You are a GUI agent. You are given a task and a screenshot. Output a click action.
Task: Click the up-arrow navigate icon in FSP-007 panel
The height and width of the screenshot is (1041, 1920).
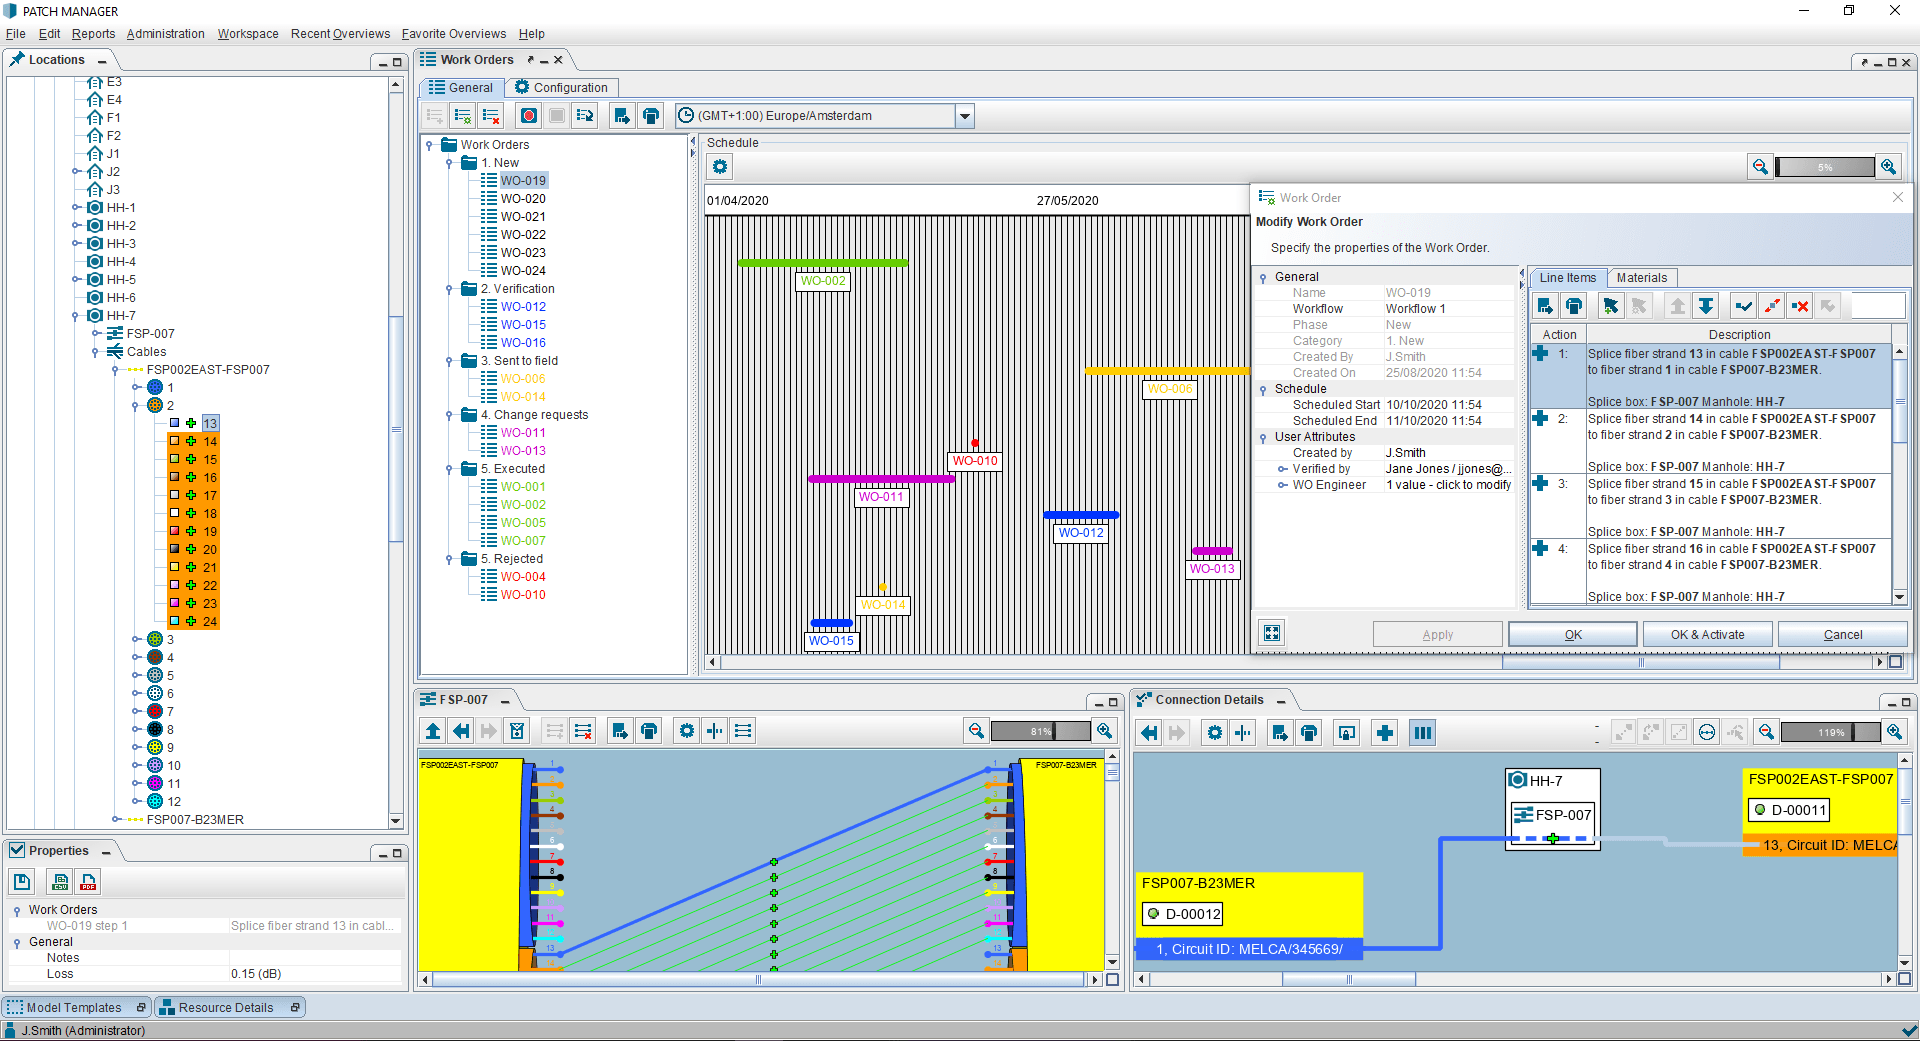(x=433, y=731)
